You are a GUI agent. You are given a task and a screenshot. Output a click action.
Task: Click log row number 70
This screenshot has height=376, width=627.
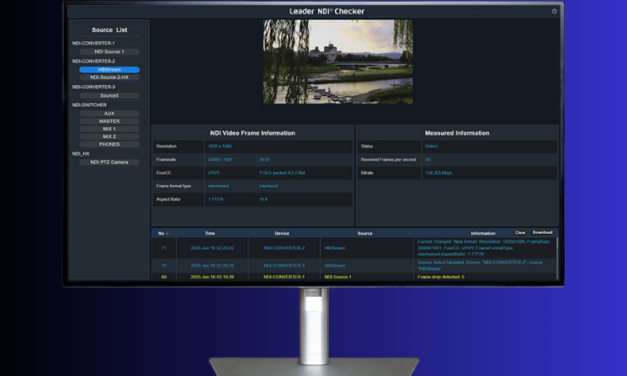164,266
